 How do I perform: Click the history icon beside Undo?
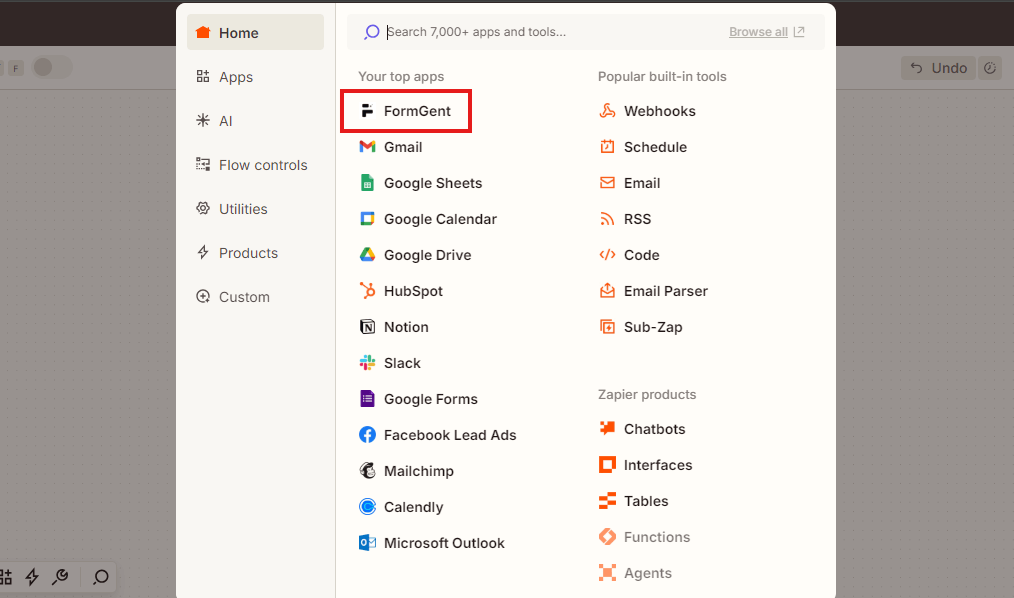pos(990,68)
